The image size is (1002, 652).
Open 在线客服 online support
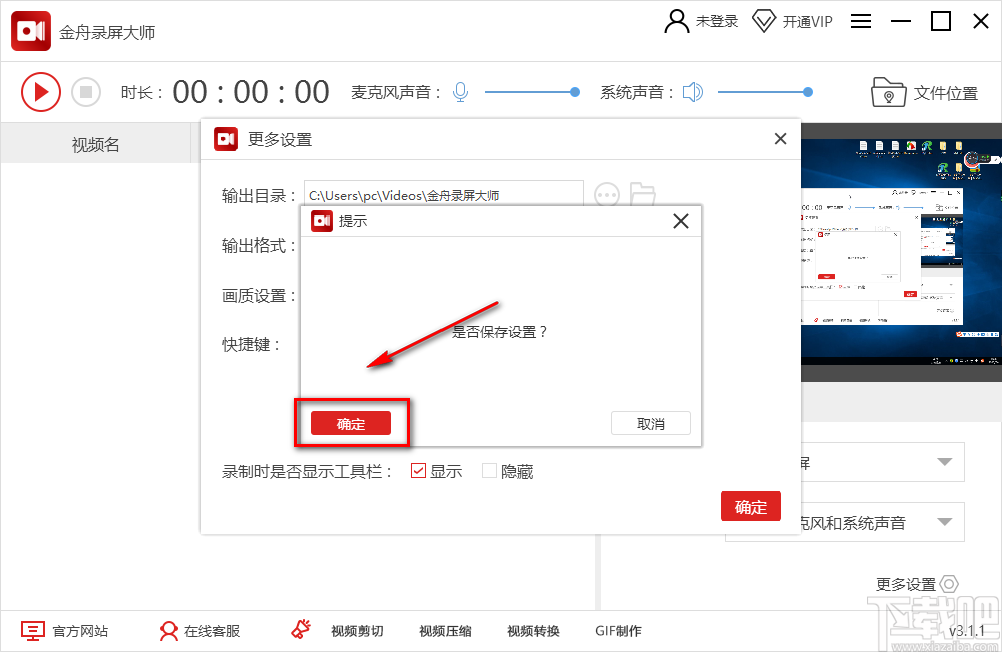tap(212, 631)
